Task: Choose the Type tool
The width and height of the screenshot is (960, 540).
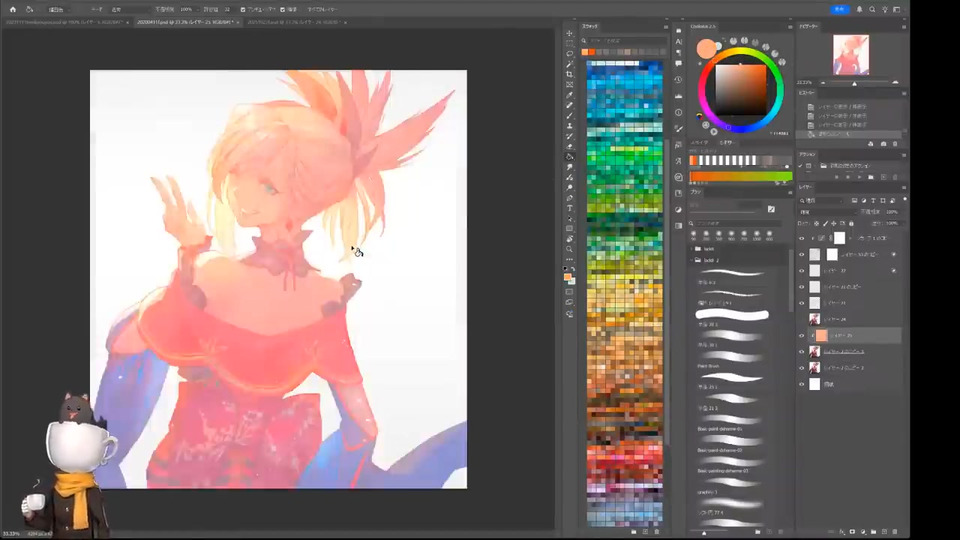Action: coord(570,208)
